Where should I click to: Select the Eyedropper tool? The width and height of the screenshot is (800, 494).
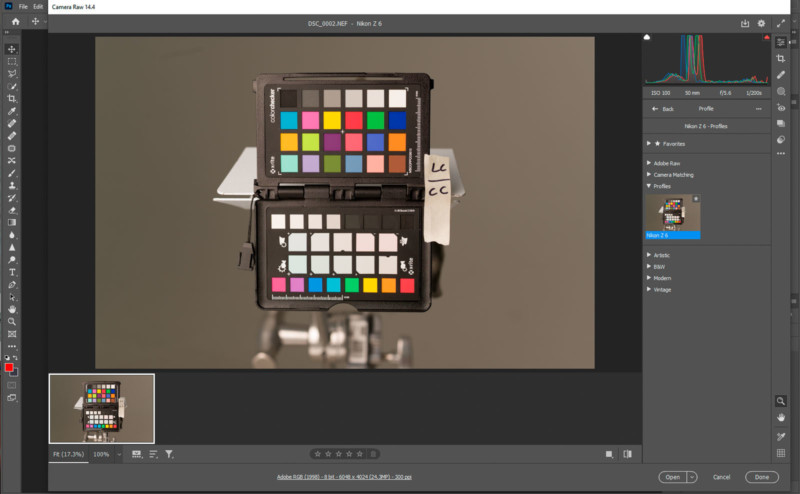coord(12,111)
